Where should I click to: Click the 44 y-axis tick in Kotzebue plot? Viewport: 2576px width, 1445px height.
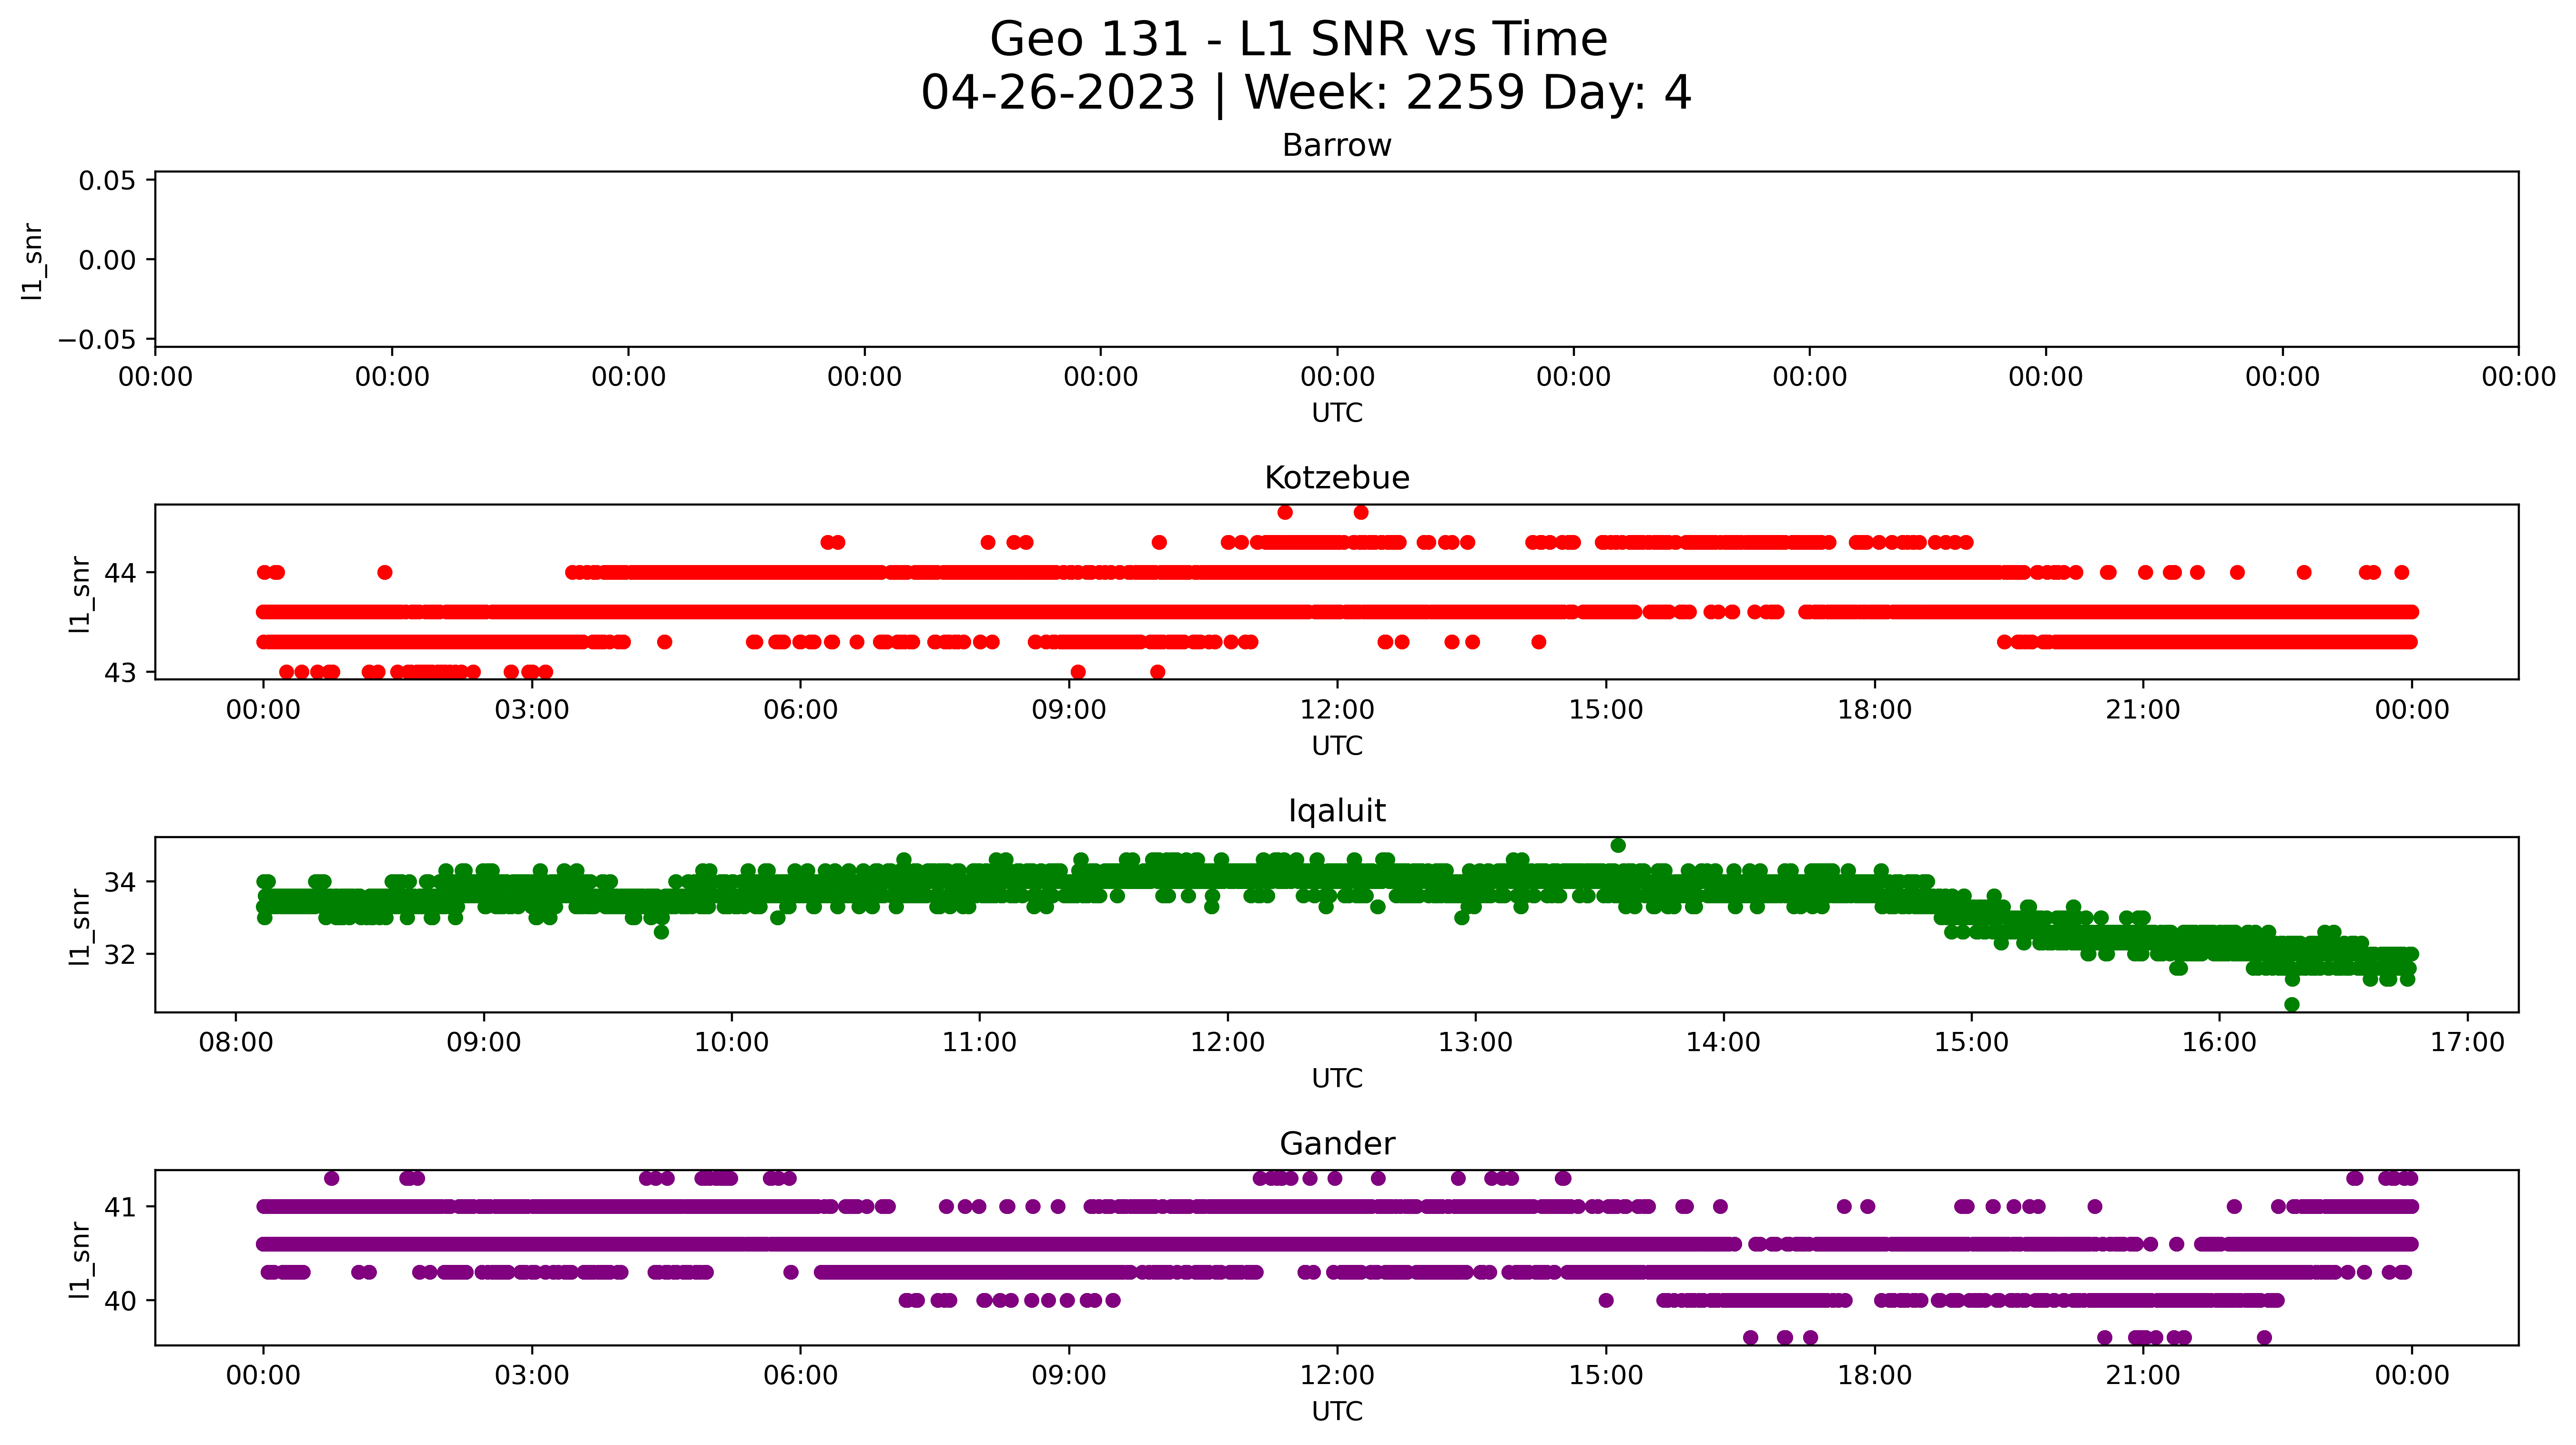(x=120, y=573)
